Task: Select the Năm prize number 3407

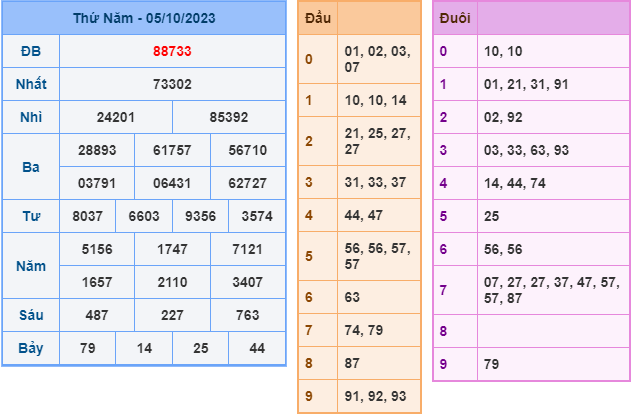Action: point(248,282)
